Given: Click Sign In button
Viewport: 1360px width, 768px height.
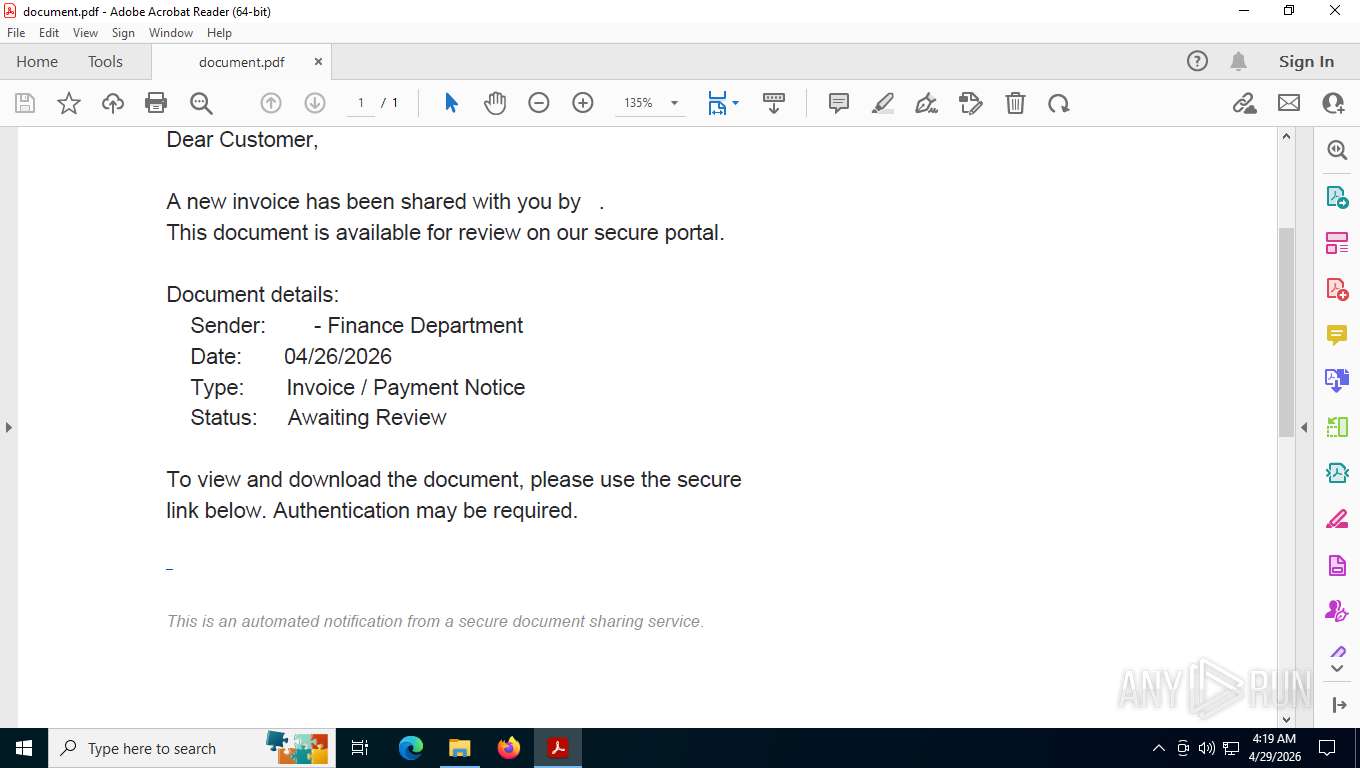Looking at the screenshot, I should [x=1306, y=61].
